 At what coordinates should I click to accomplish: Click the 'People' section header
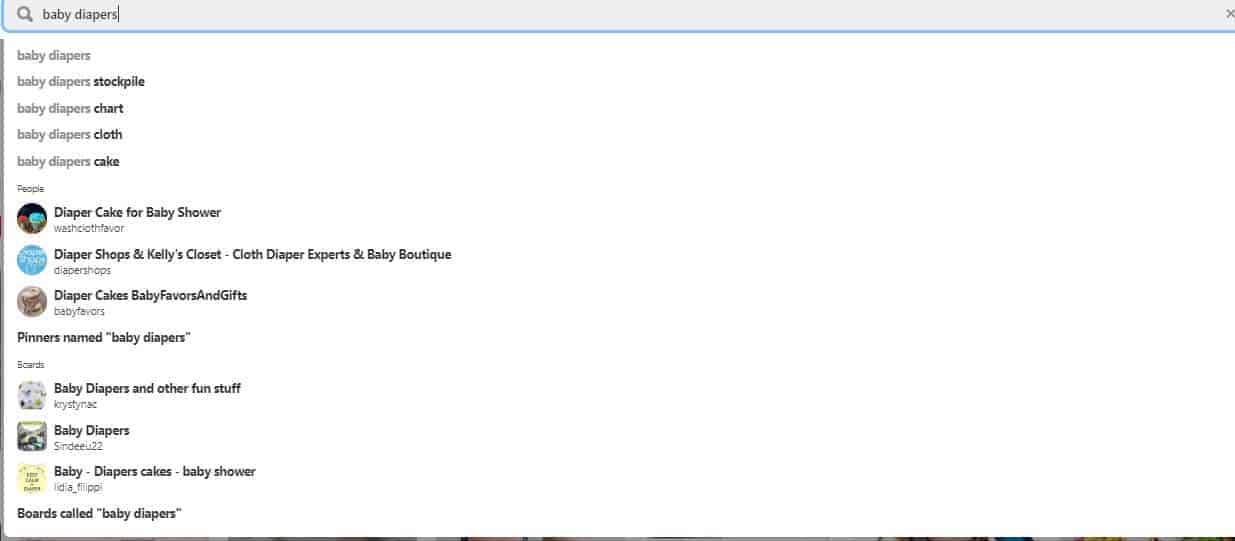click(x=30, y=188)
